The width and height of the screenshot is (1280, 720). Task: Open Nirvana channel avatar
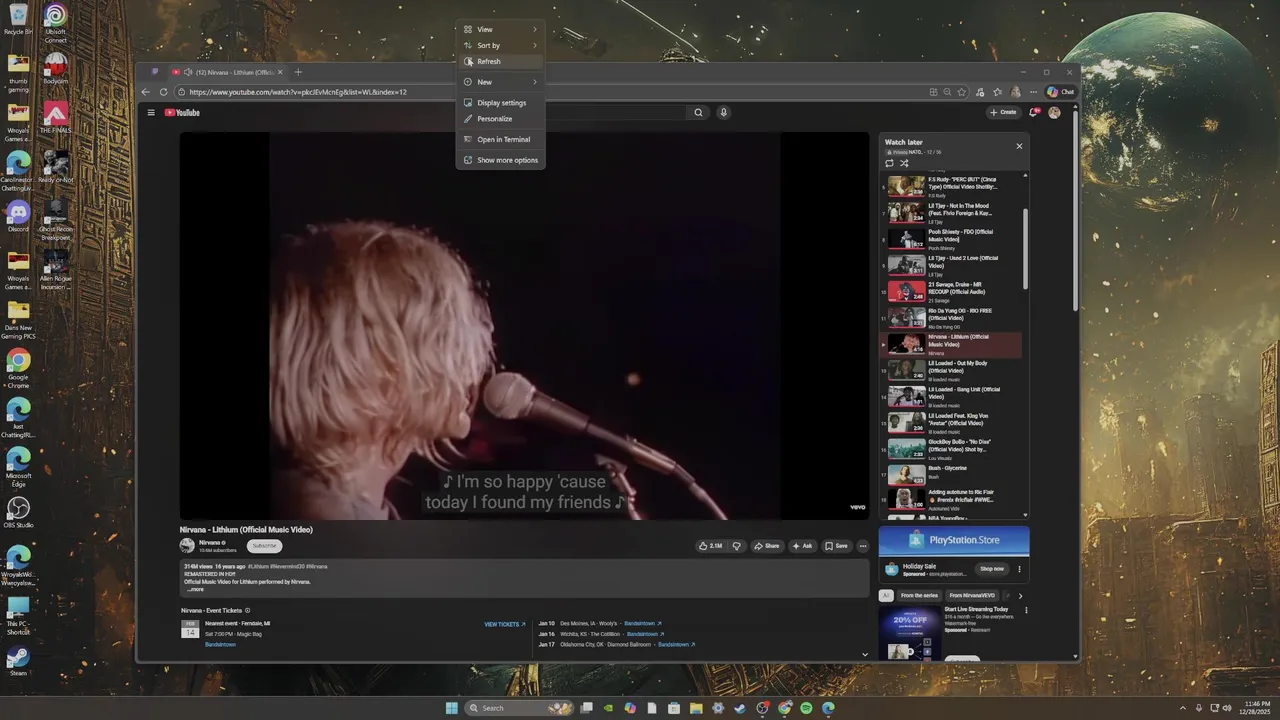187,545
